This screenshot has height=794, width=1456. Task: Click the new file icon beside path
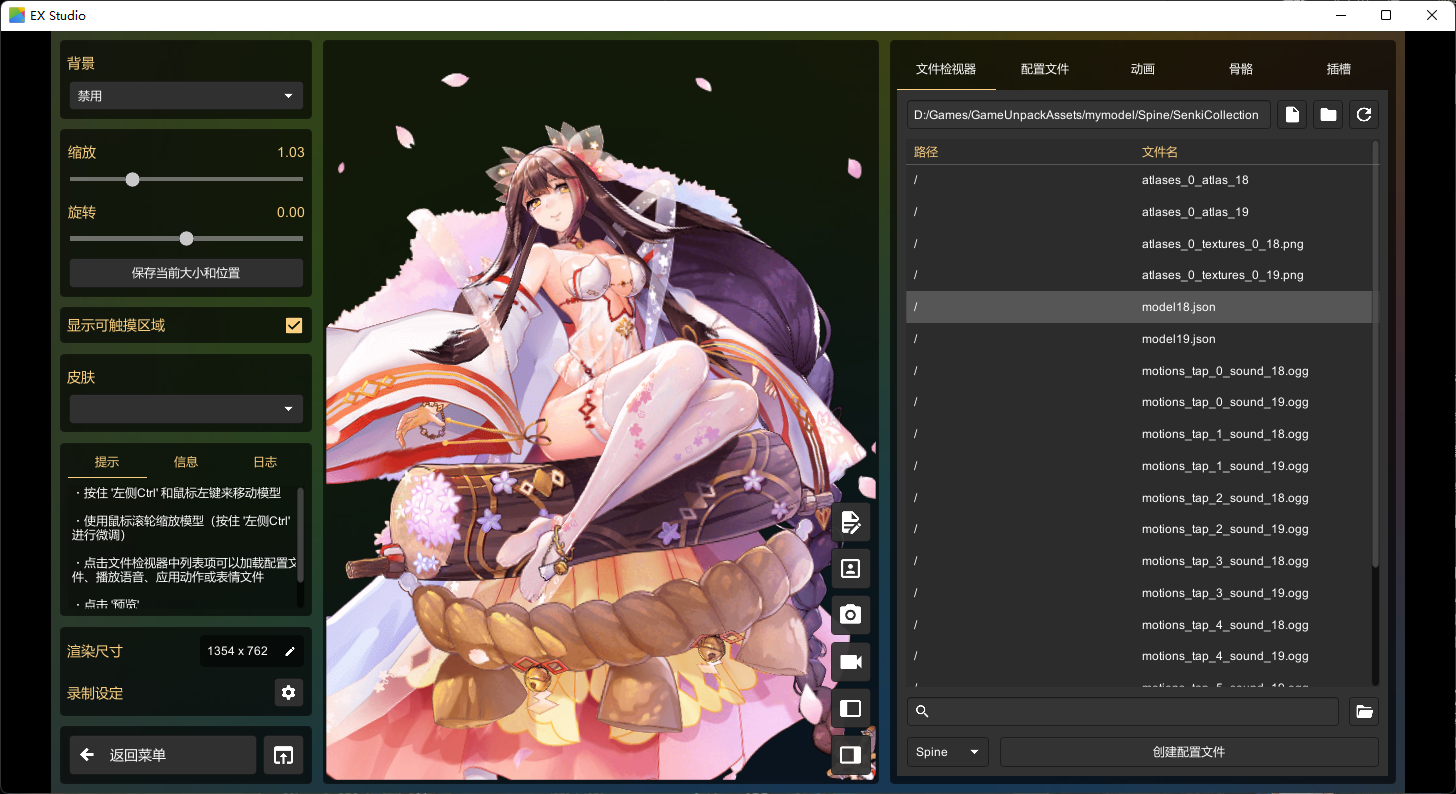[x=1292, y=115]
